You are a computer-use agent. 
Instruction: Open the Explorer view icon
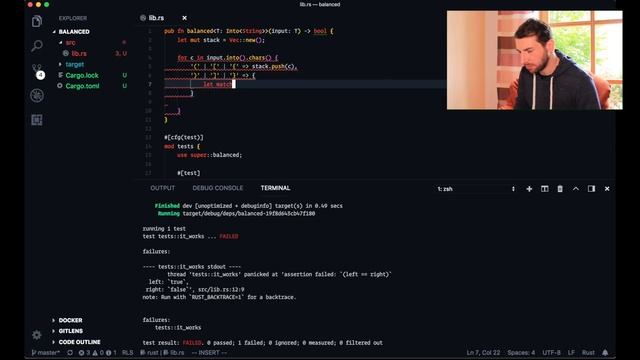pyautogui.click(x=37, y=21)
